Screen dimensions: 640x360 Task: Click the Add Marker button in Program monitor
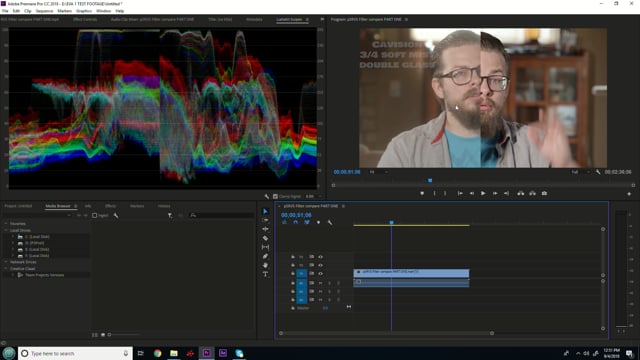[x=422, y=193]
